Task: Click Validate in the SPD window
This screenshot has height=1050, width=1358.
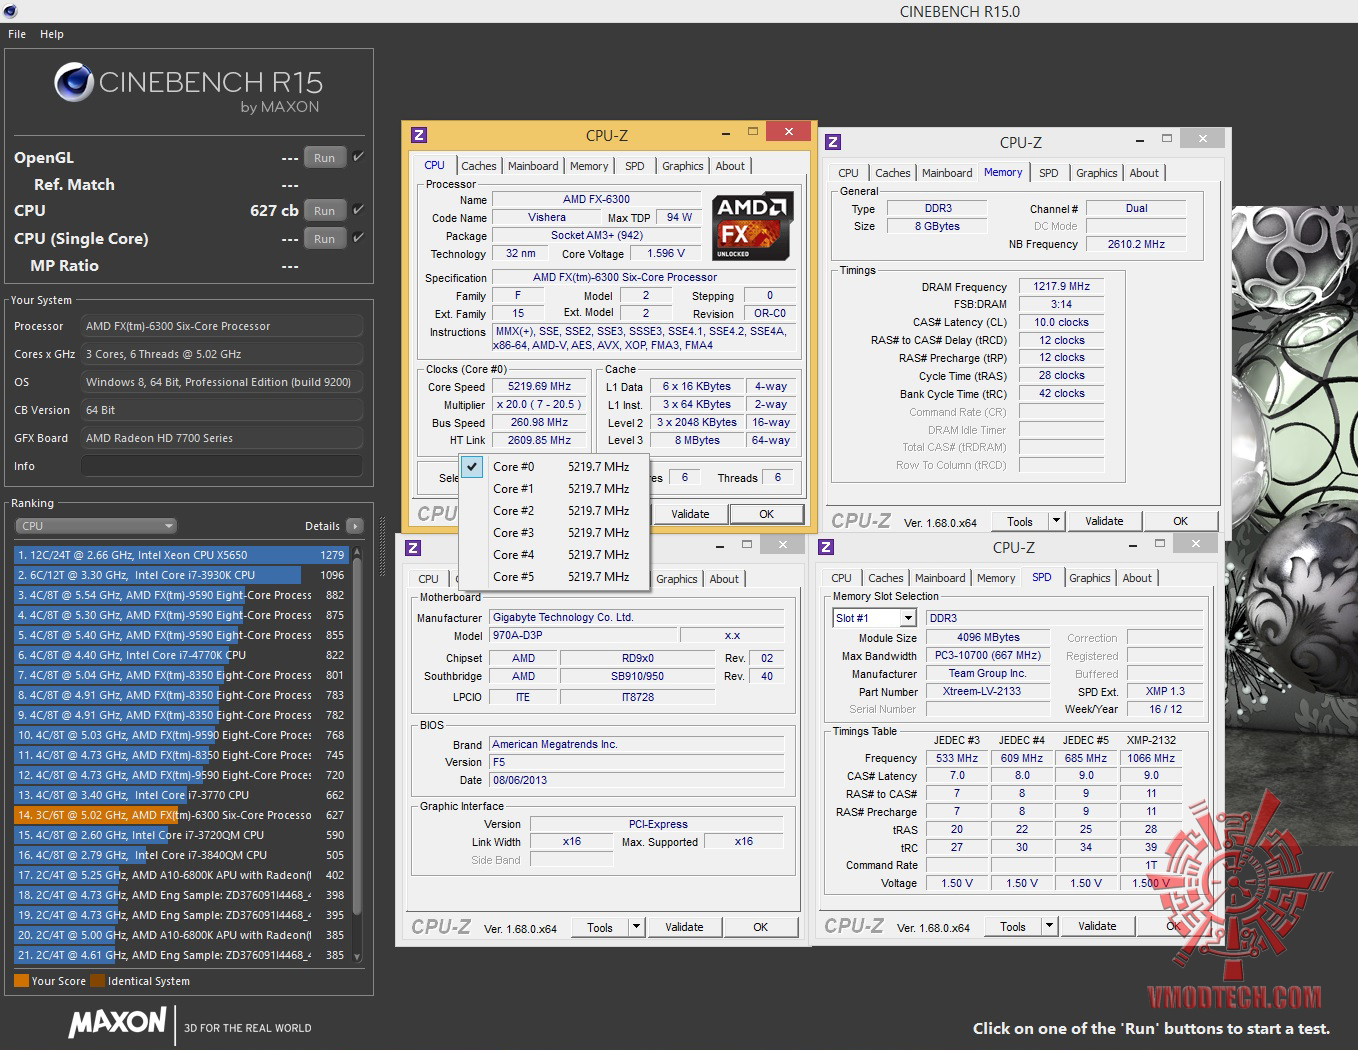Action: point(1097,926)
